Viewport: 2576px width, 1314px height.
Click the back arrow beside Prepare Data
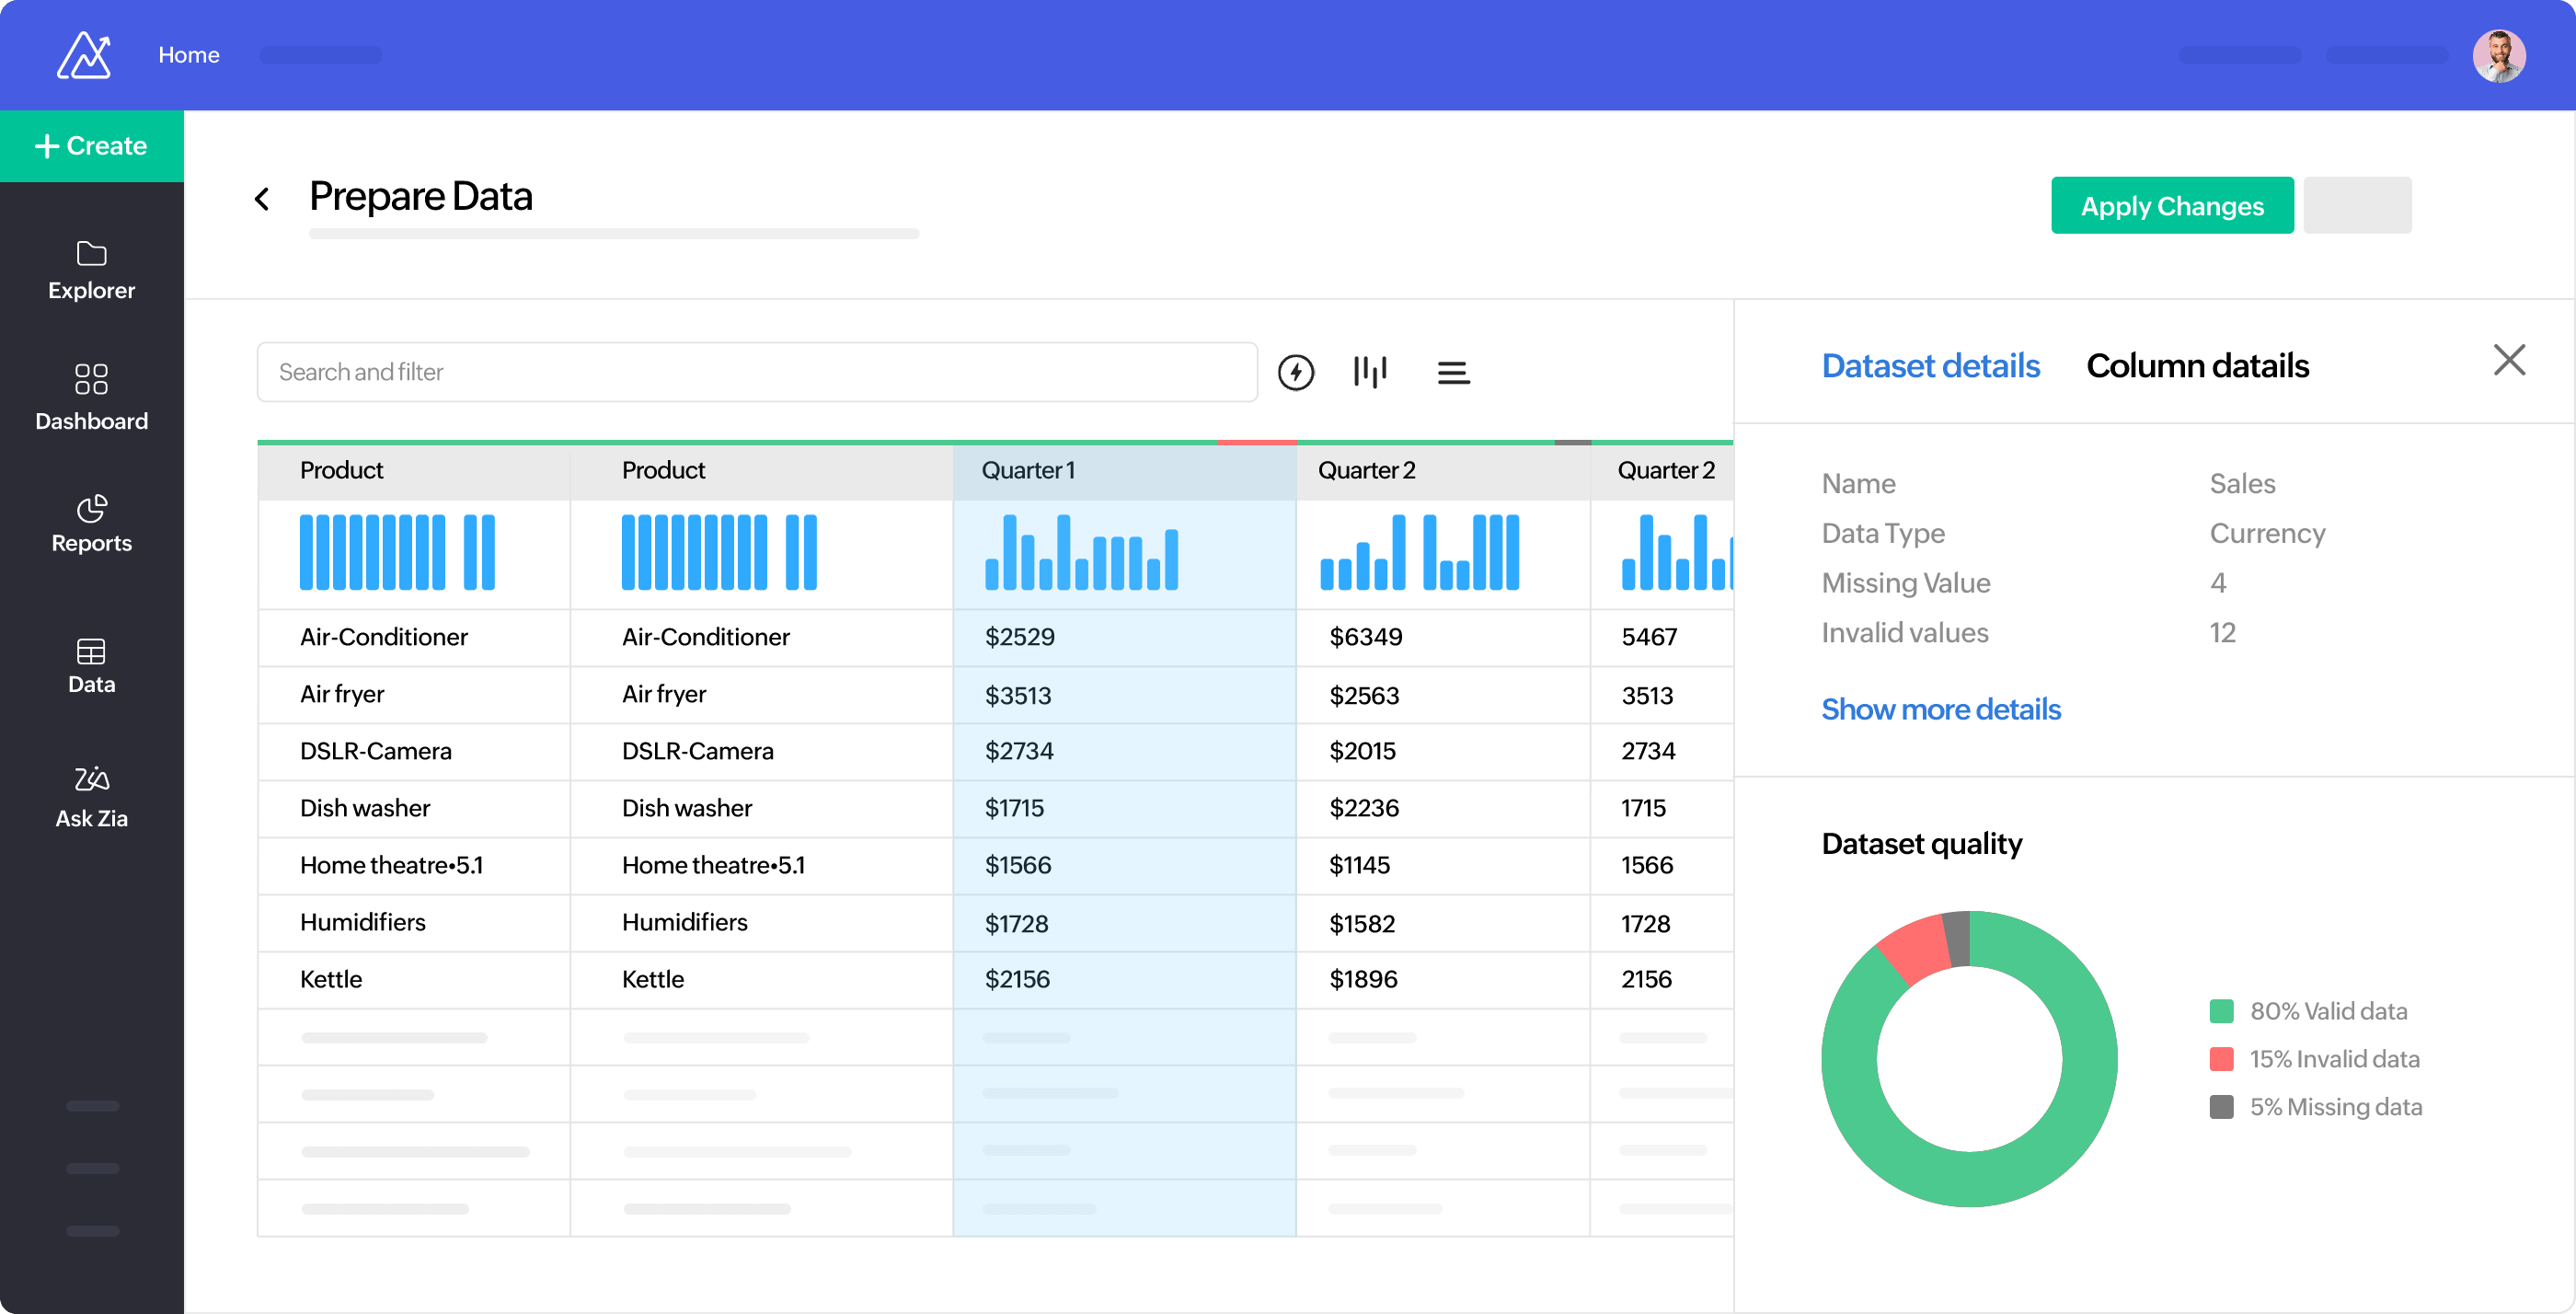tap(262, 198)
